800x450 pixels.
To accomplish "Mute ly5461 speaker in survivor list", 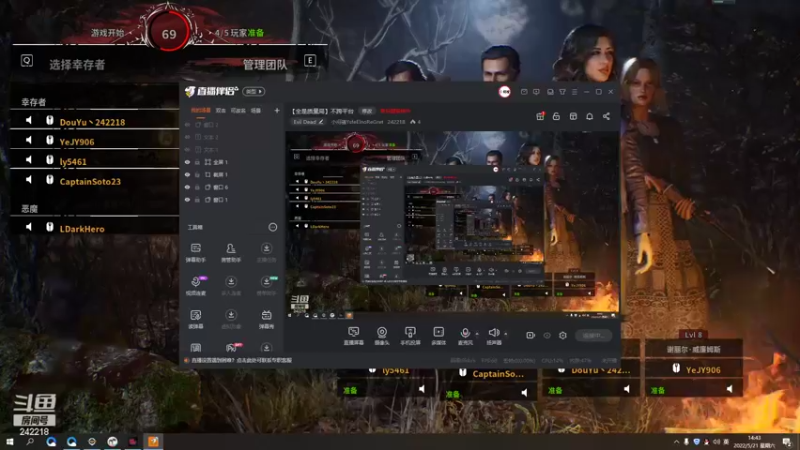I will (x=29, y=160).
